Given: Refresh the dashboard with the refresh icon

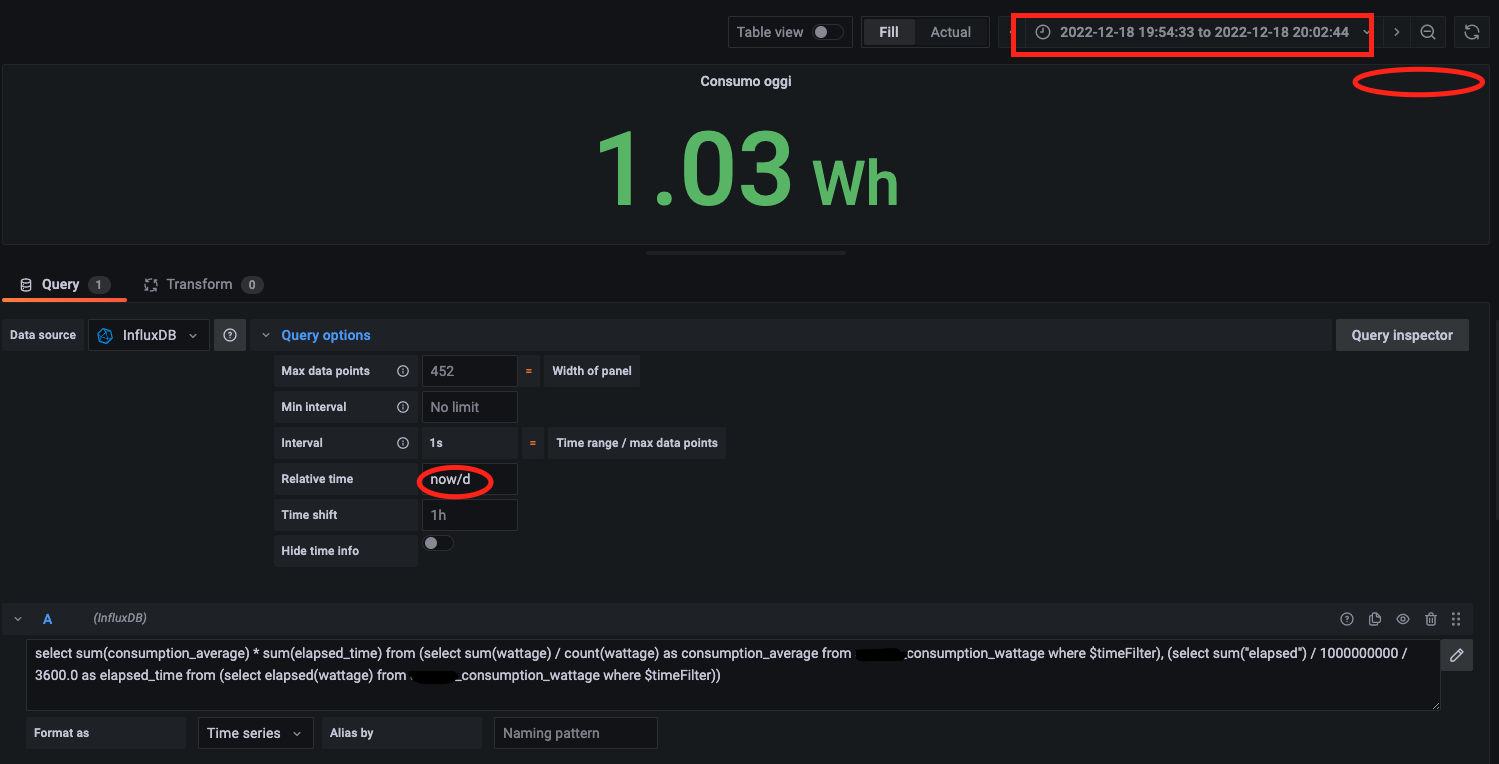Looking at the screenshot, I should point(1471,31).
